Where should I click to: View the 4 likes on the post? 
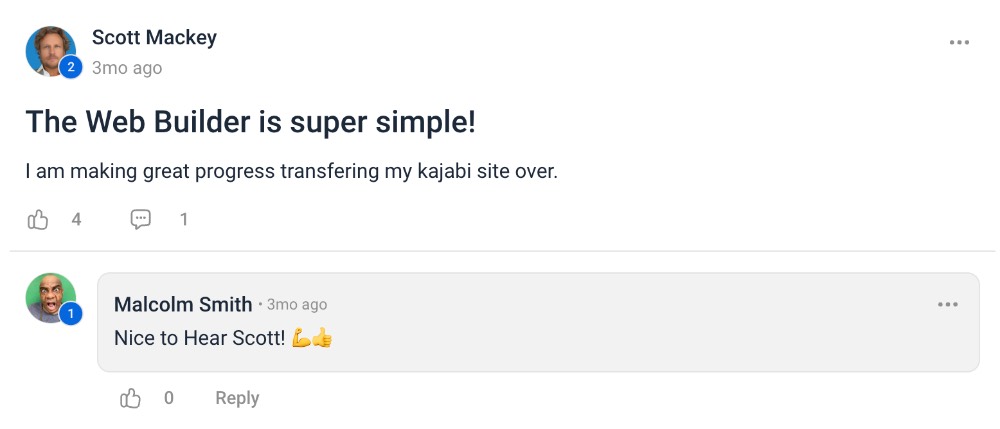click(x=76, y=219)
